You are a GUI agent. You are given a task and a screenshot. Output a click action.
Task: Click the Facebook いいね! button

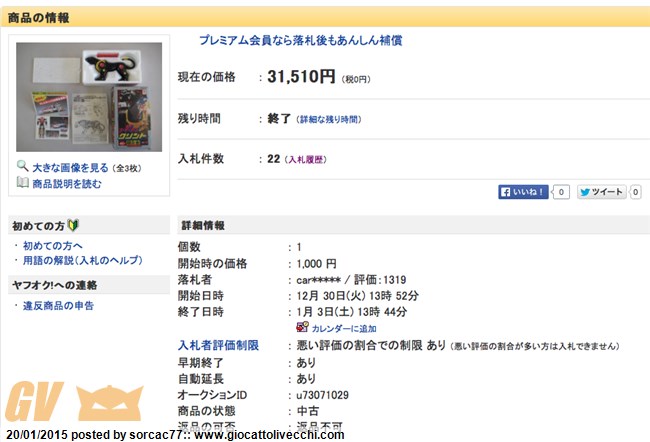click(523, 192)
